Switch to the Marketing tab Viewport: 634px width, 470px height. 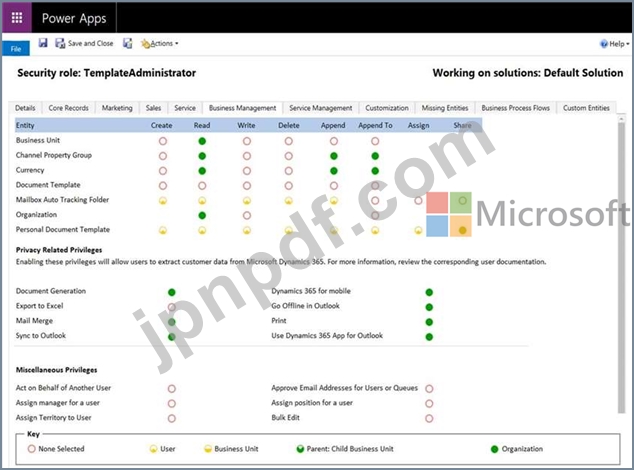(x=117, y=108)
